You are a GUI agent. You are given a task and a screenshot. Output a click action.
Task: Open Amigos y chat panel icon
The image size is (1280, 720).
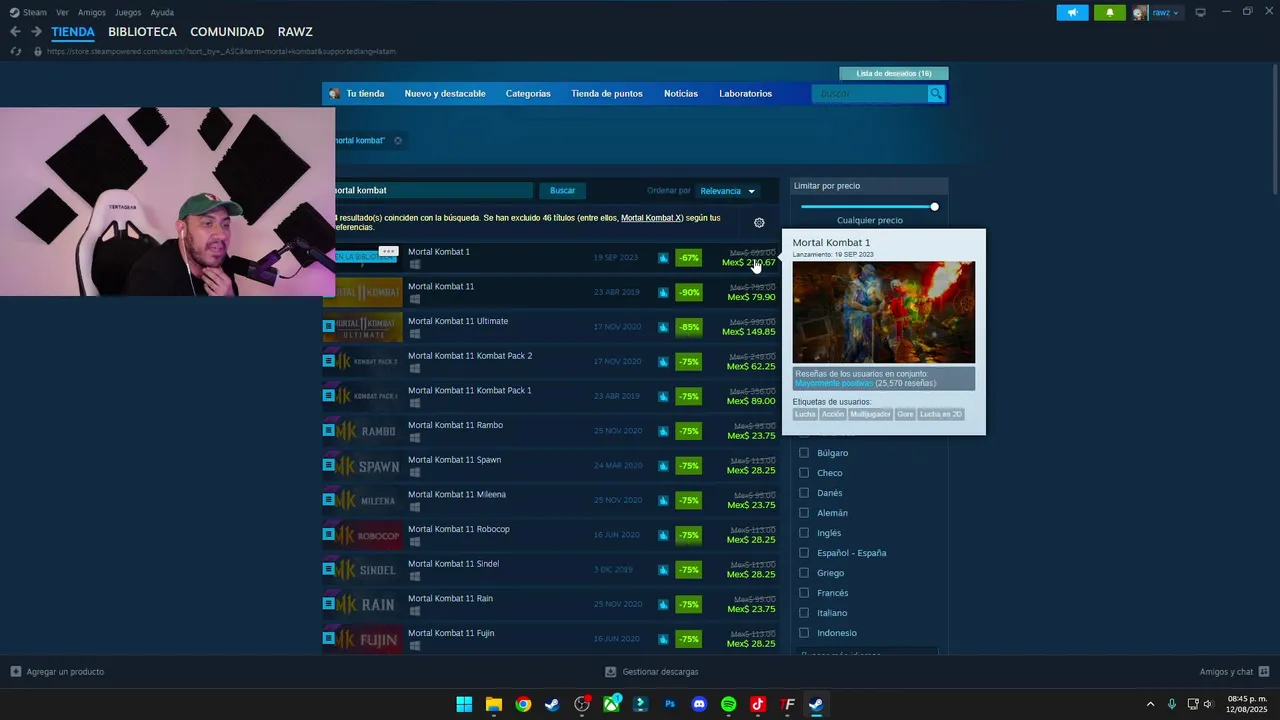(x=1264, y=672)
